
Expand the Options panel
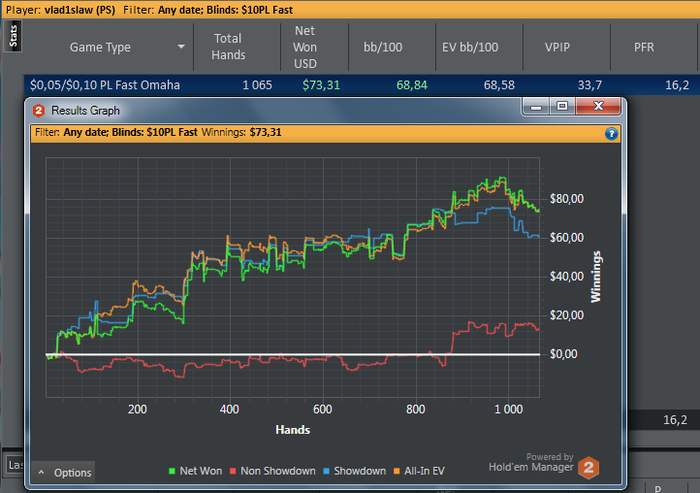[63, 472]
